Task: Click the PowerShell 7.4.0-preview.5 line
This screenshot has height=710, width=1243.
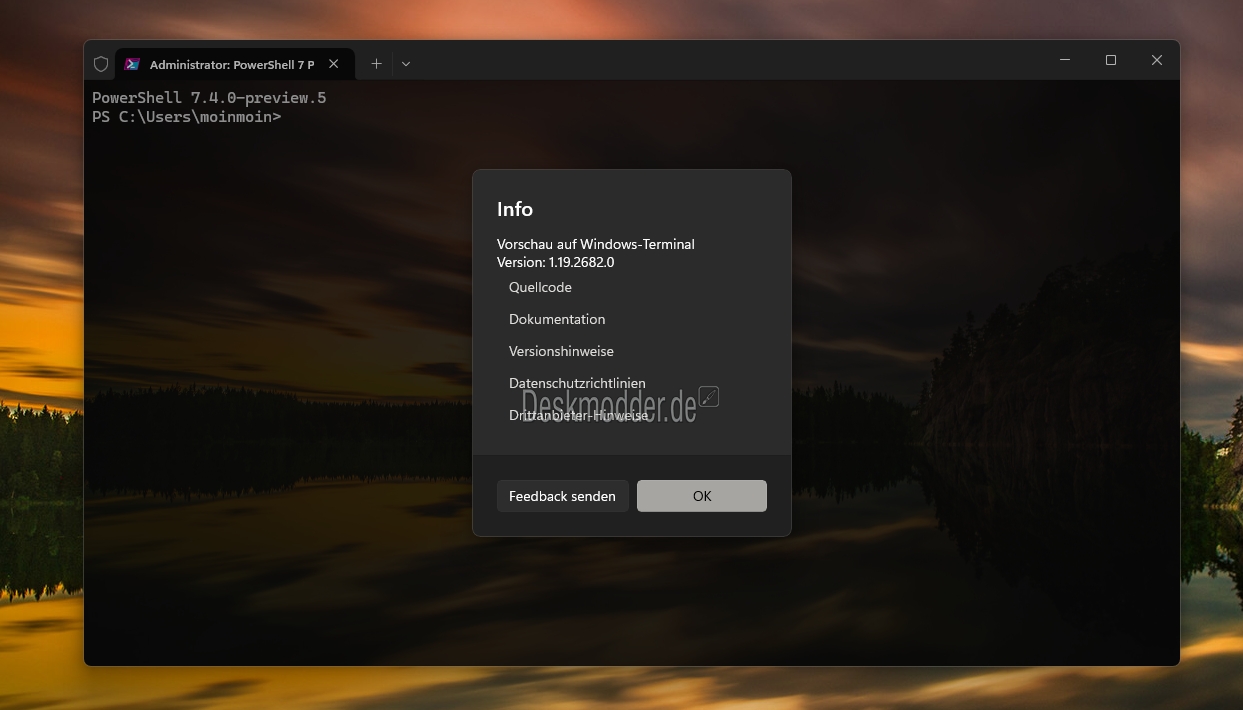Action: point(209,98)
